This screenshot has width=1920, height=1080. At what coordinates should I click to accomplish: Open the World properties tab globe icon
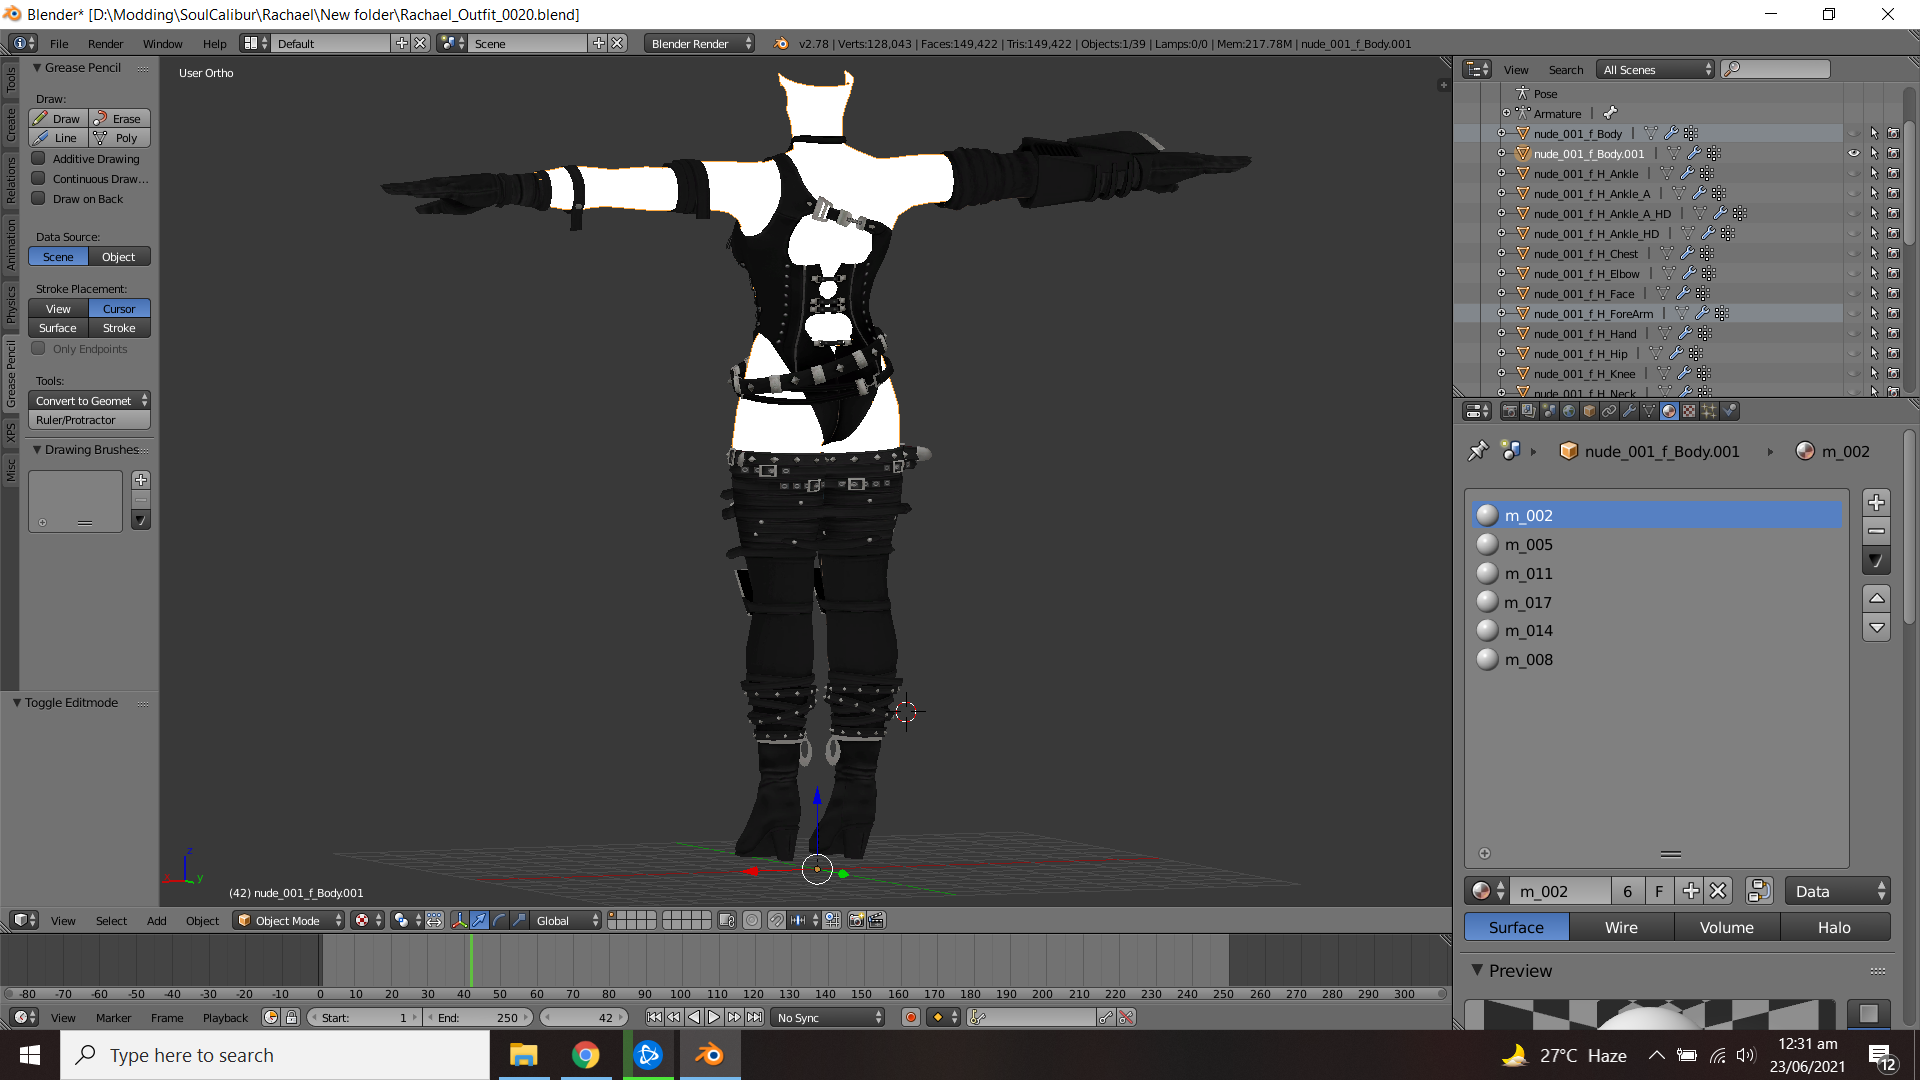pos(1569,411)
